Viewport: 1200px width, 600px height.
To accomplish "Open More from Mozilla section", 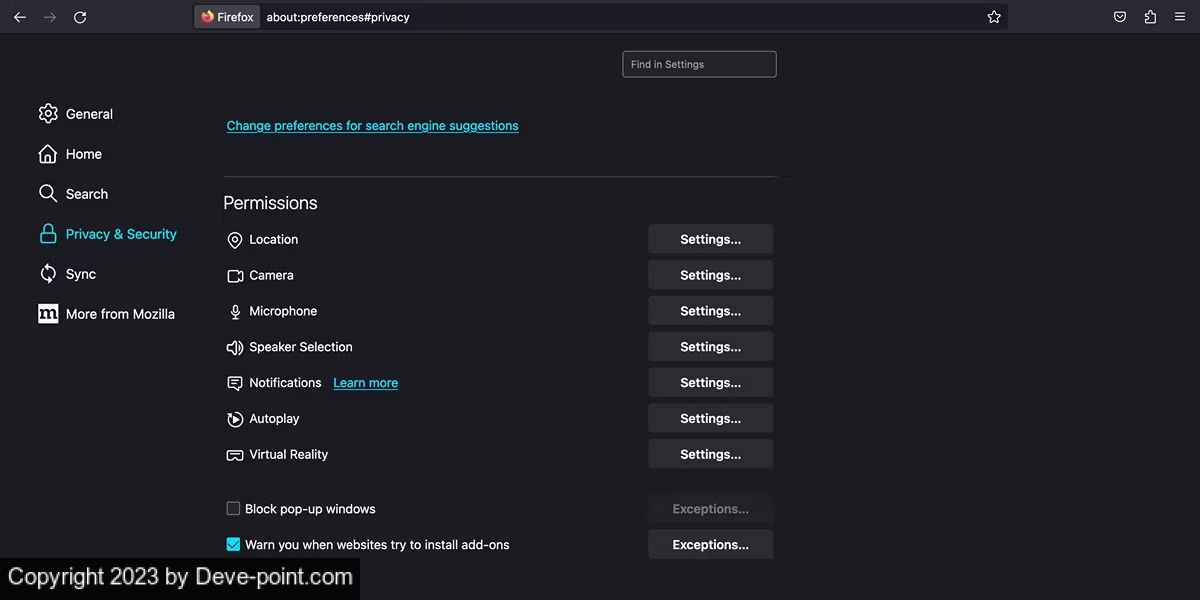I will point(120,314).
